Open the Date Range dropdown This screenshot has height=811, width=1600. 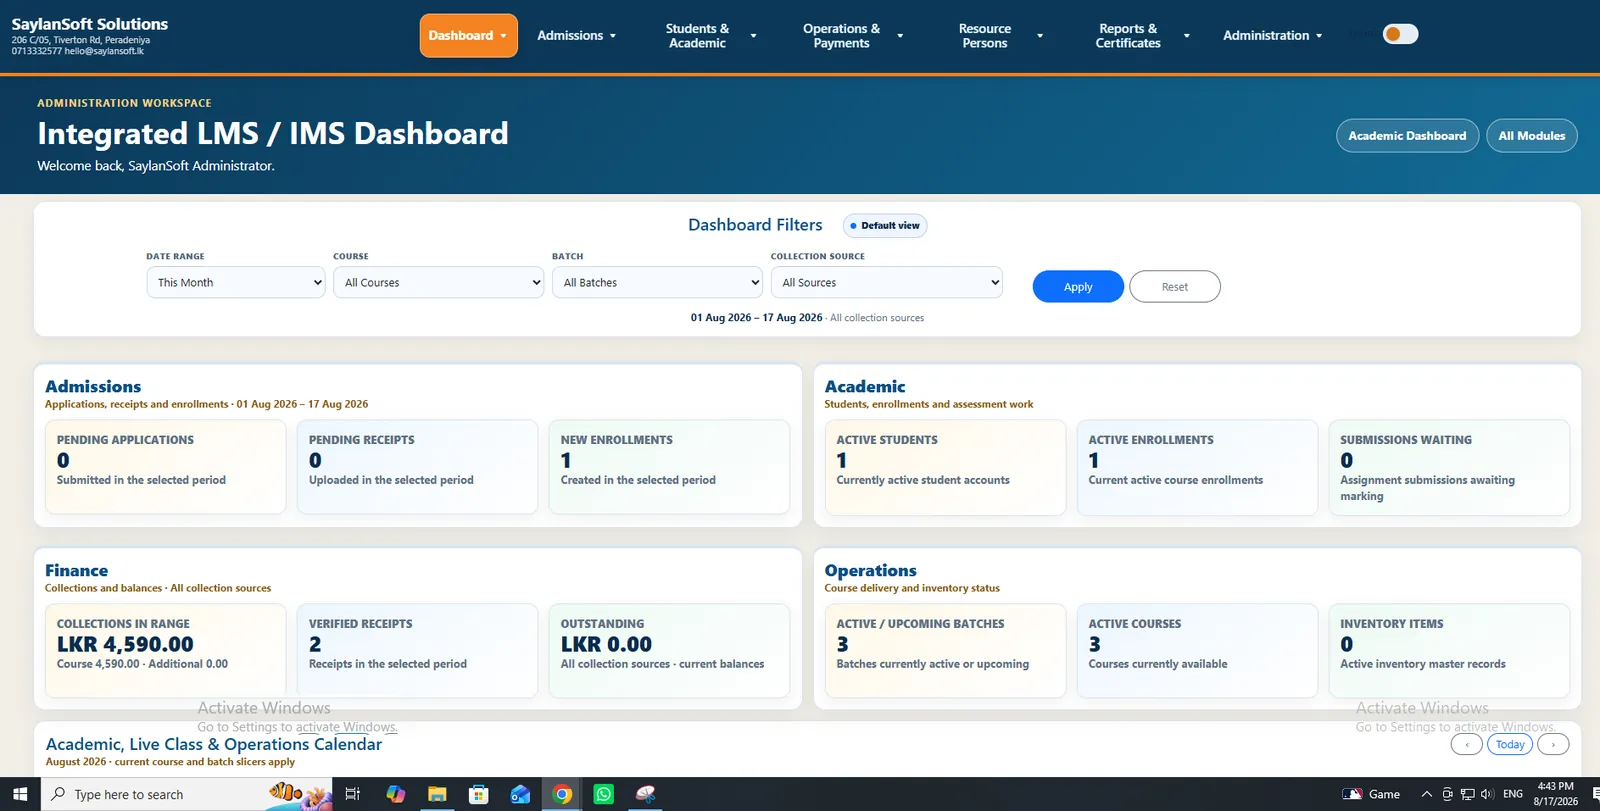[x=236, y=282]
